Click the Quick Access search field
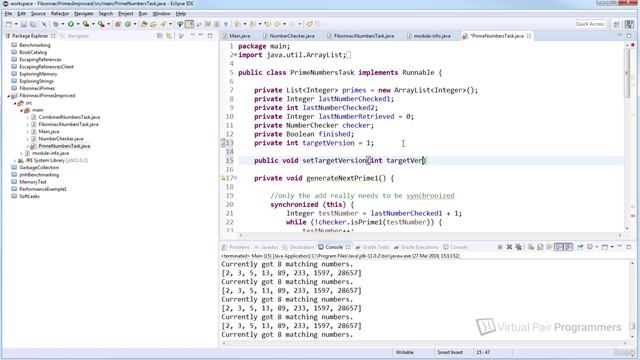Viewport: 640px width, 360px height. pos(590,24)
